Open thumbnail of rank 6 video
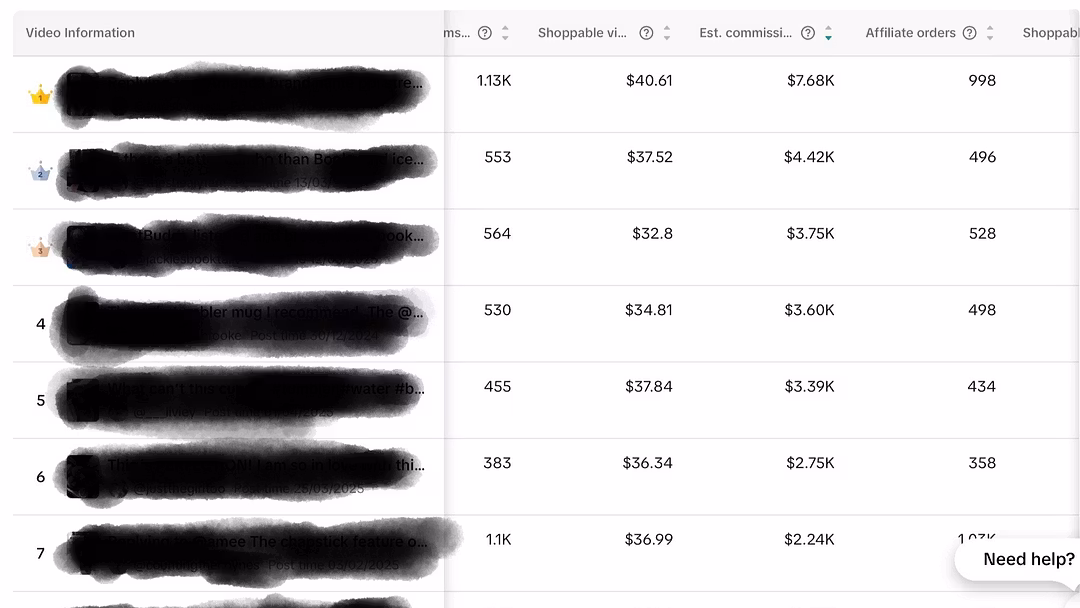Viewport: 1080px width, 608px height. 83,476
